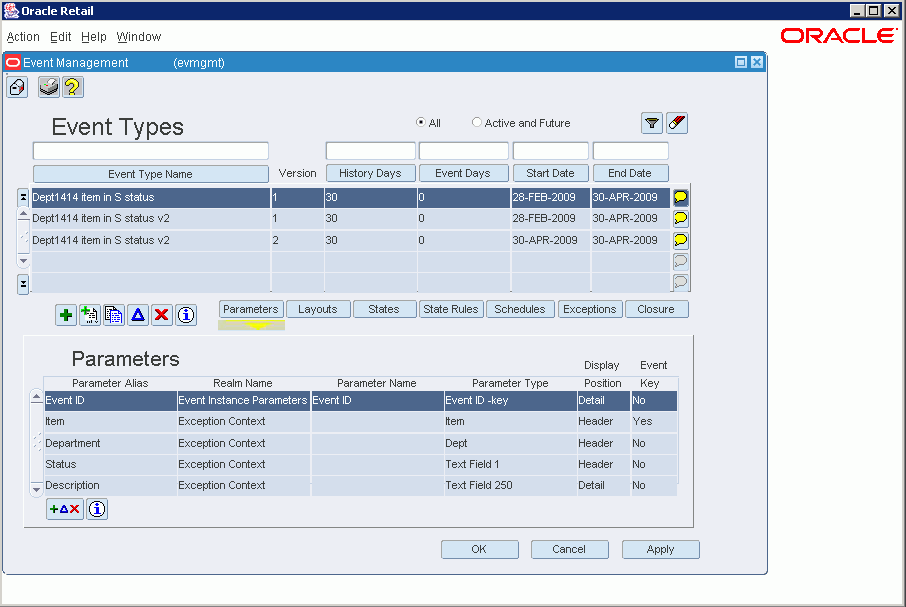This screenshot has width=906, height=607.
Task: Click the Apply button
Action: [x=660, y=549]
